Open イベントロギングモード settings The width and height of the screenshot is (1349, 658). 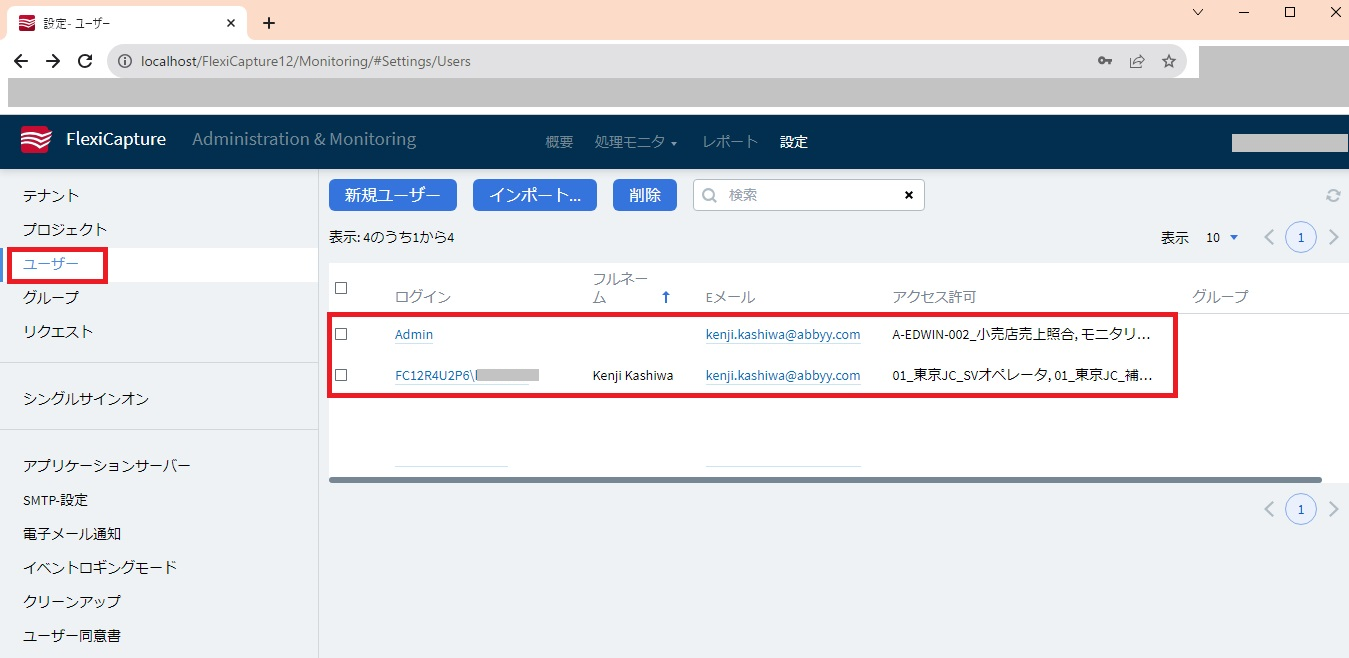[x=100, y=568]
